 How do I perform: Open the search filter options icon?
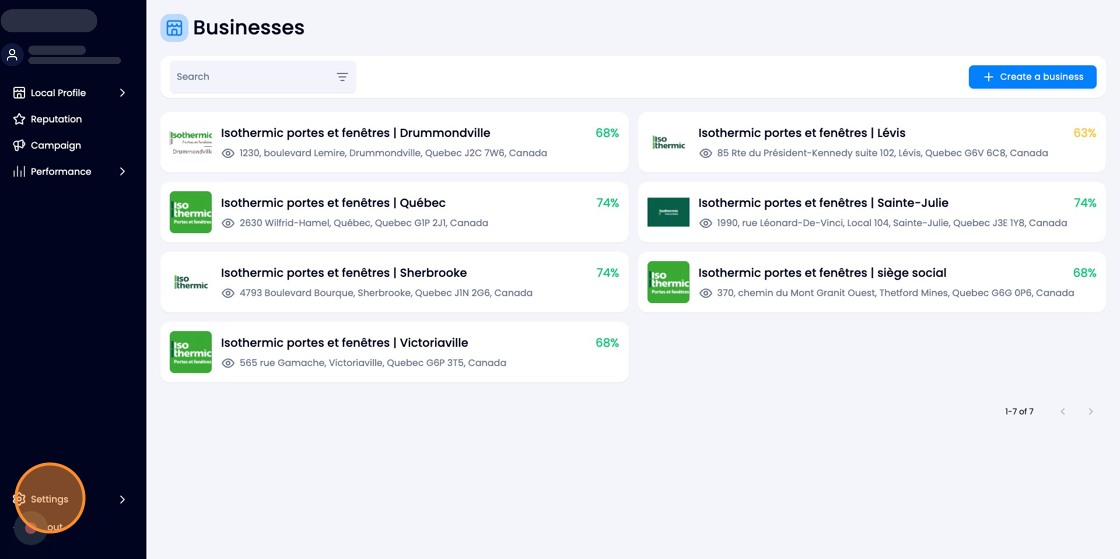pyautogui.click(x=342, y=77)
